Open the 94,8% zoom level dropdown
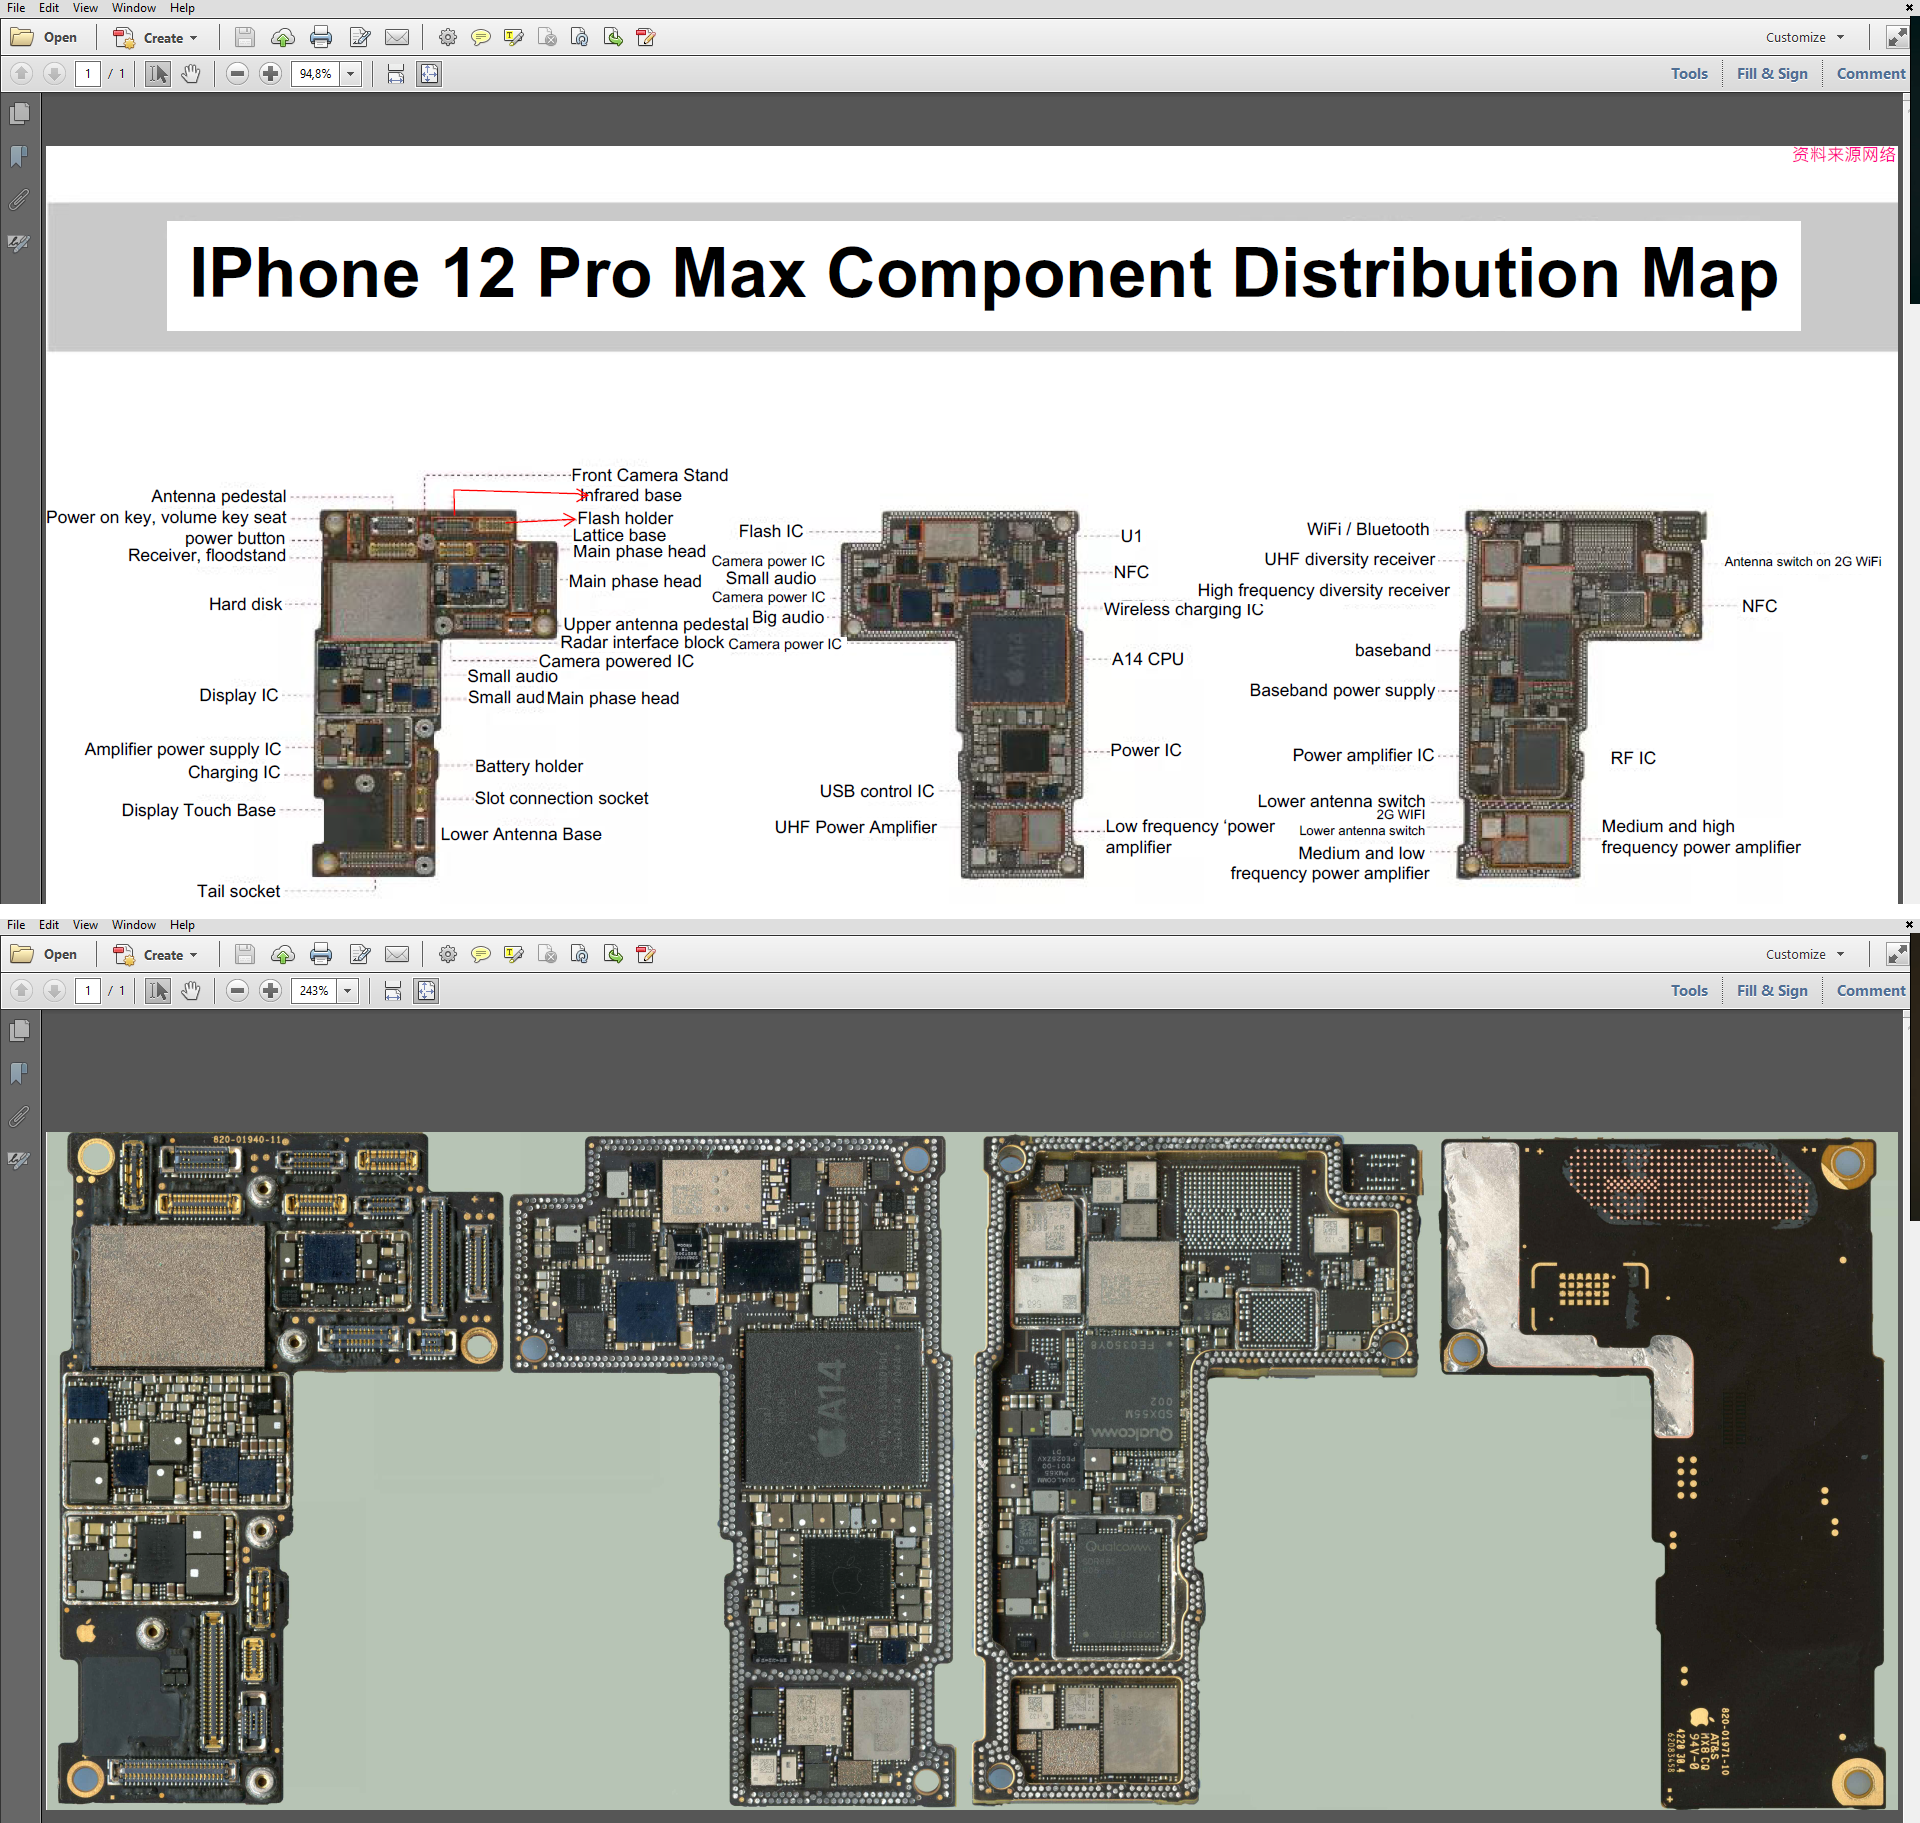 point(351,74)
